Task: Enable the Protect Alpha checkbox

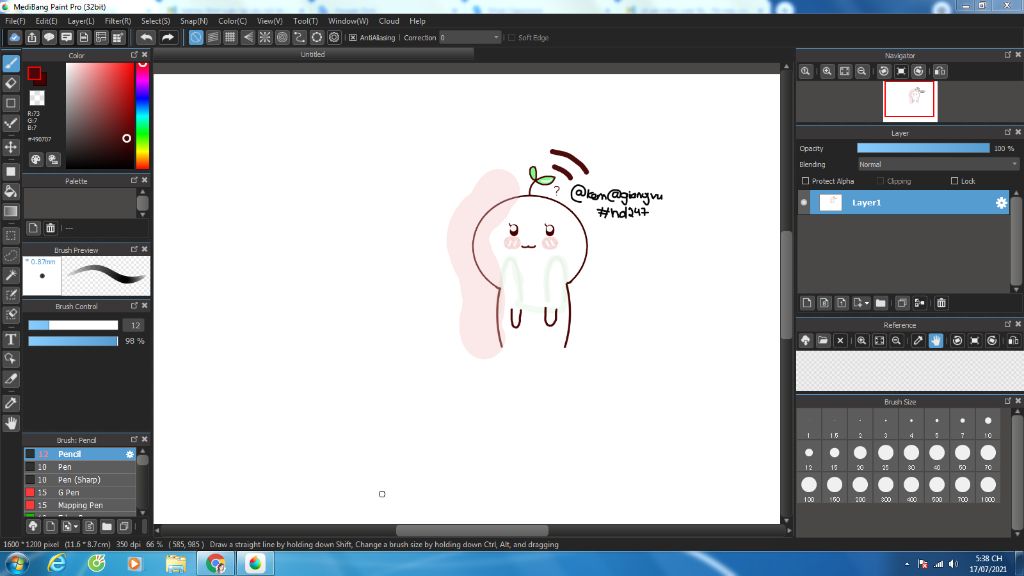Action: pos(806,181)
